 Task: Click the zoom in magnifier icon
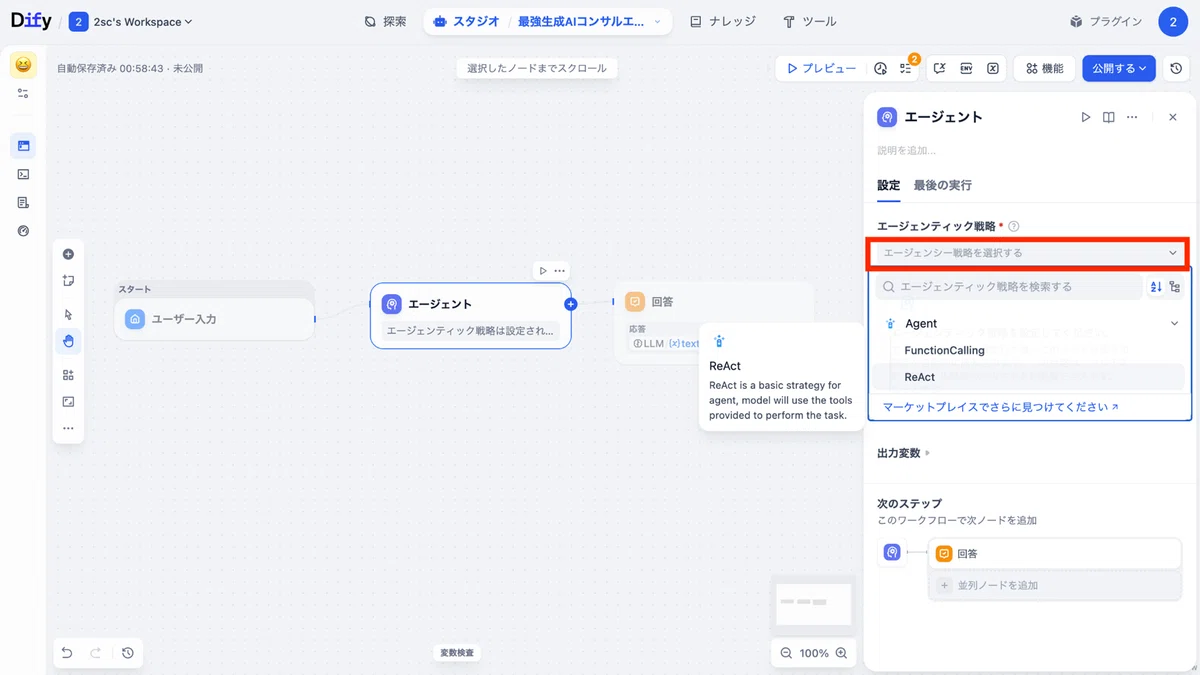[x=842, y=653]
